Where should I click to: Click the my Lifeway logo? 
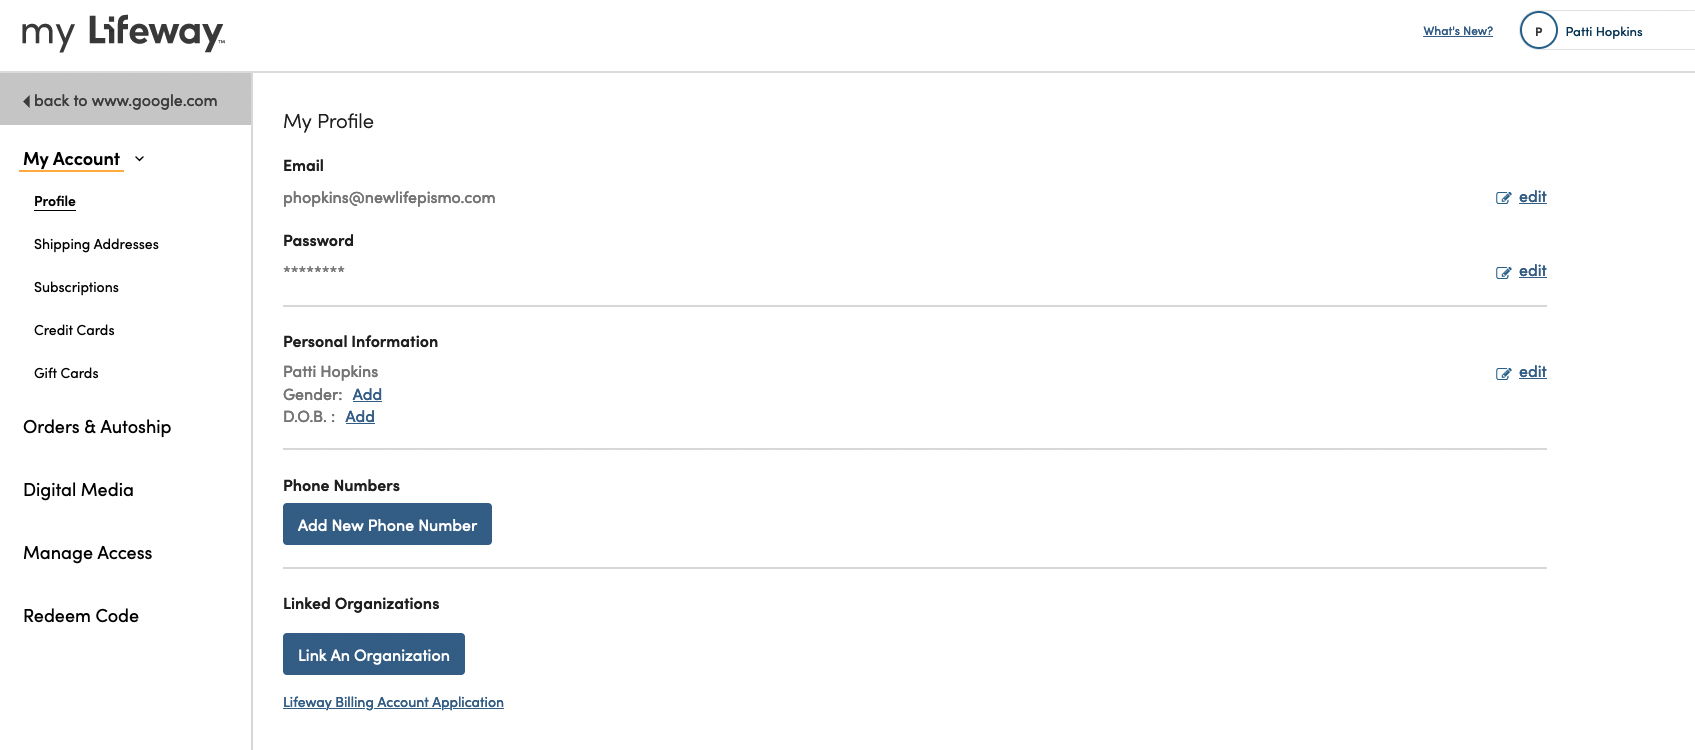(123, 33)
